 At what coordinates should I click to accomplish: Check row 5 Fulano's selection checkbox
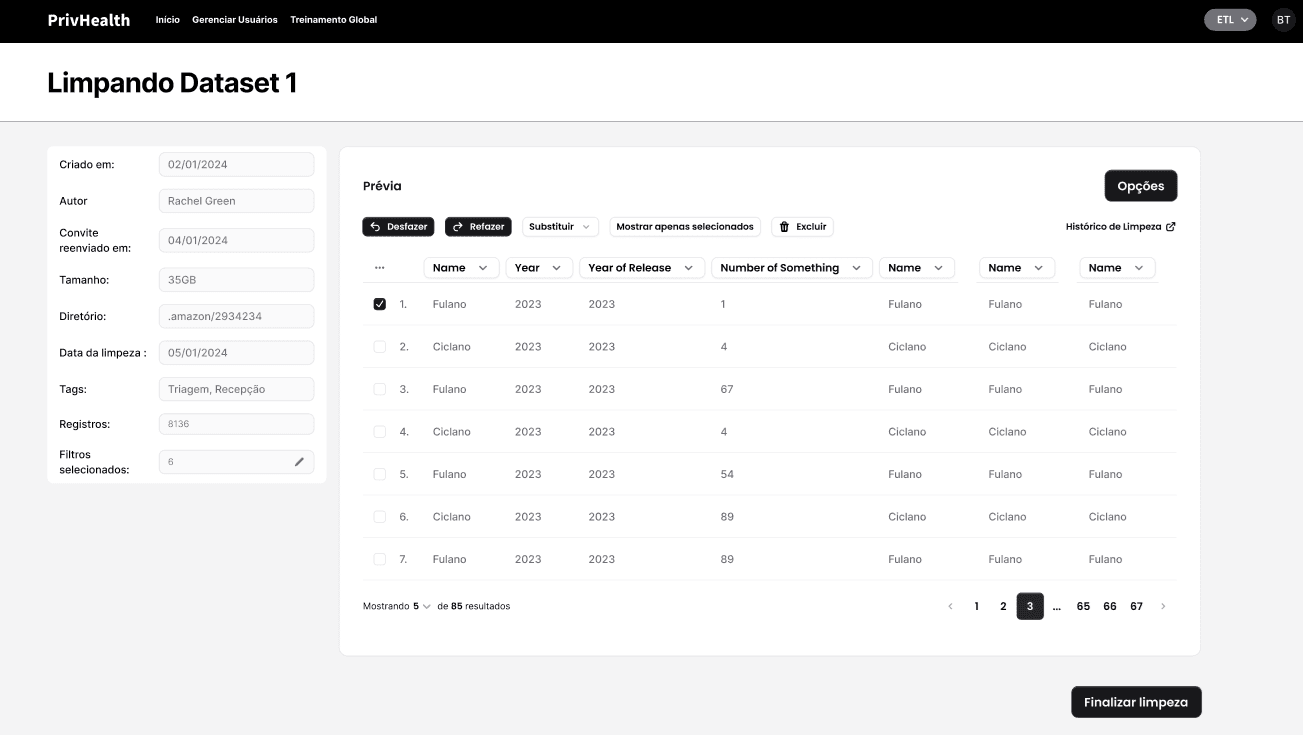tap(380, 473)
